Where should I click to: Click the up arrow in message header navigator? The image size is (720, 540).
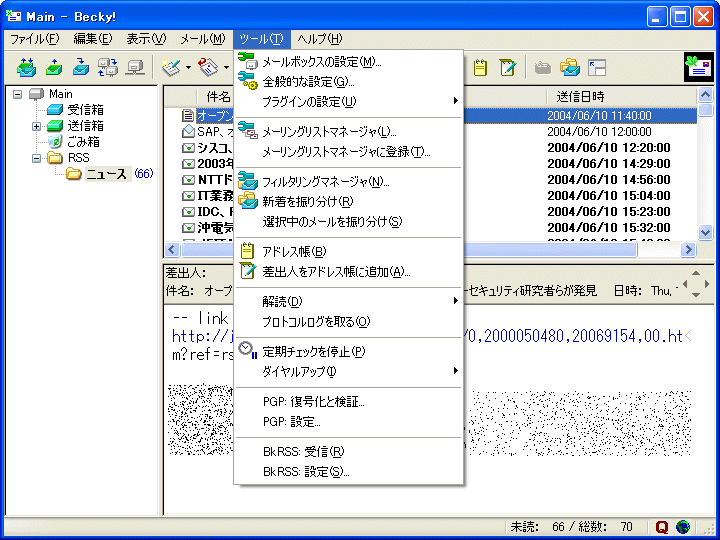coord(696,273)
